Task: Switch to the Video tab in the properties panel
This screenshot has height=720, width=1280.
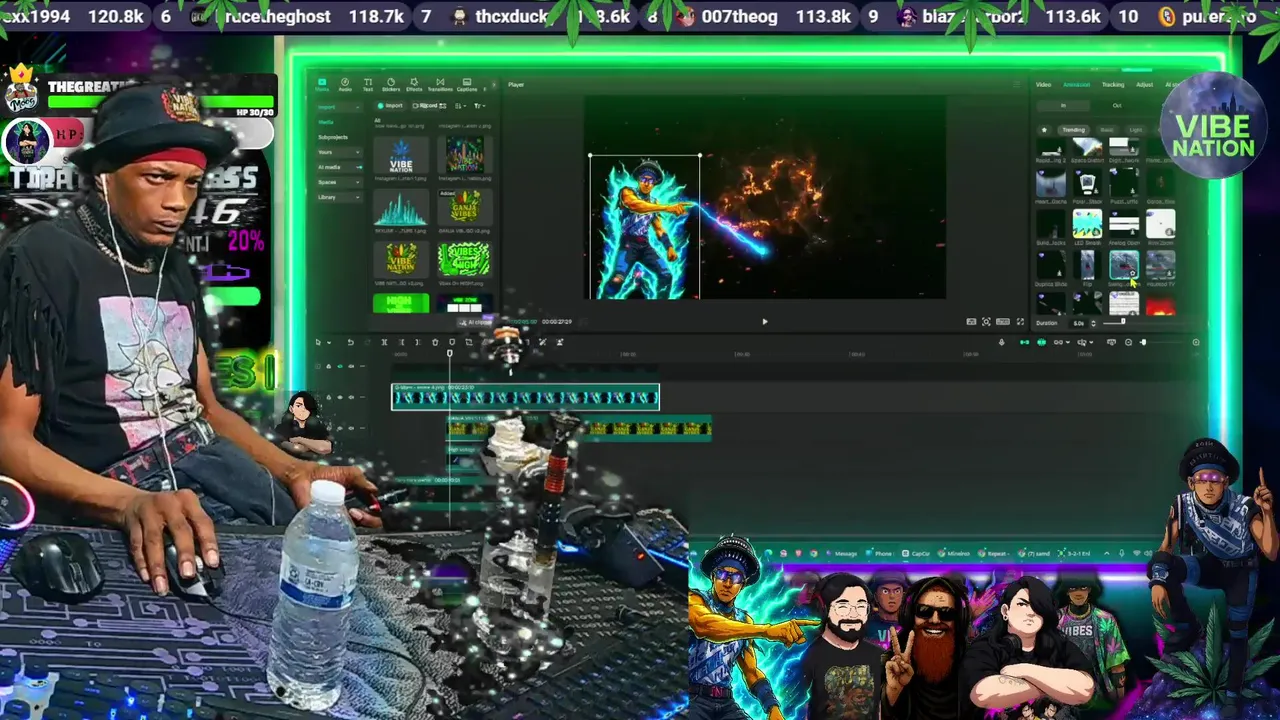Action: [x=1043, y=85]
